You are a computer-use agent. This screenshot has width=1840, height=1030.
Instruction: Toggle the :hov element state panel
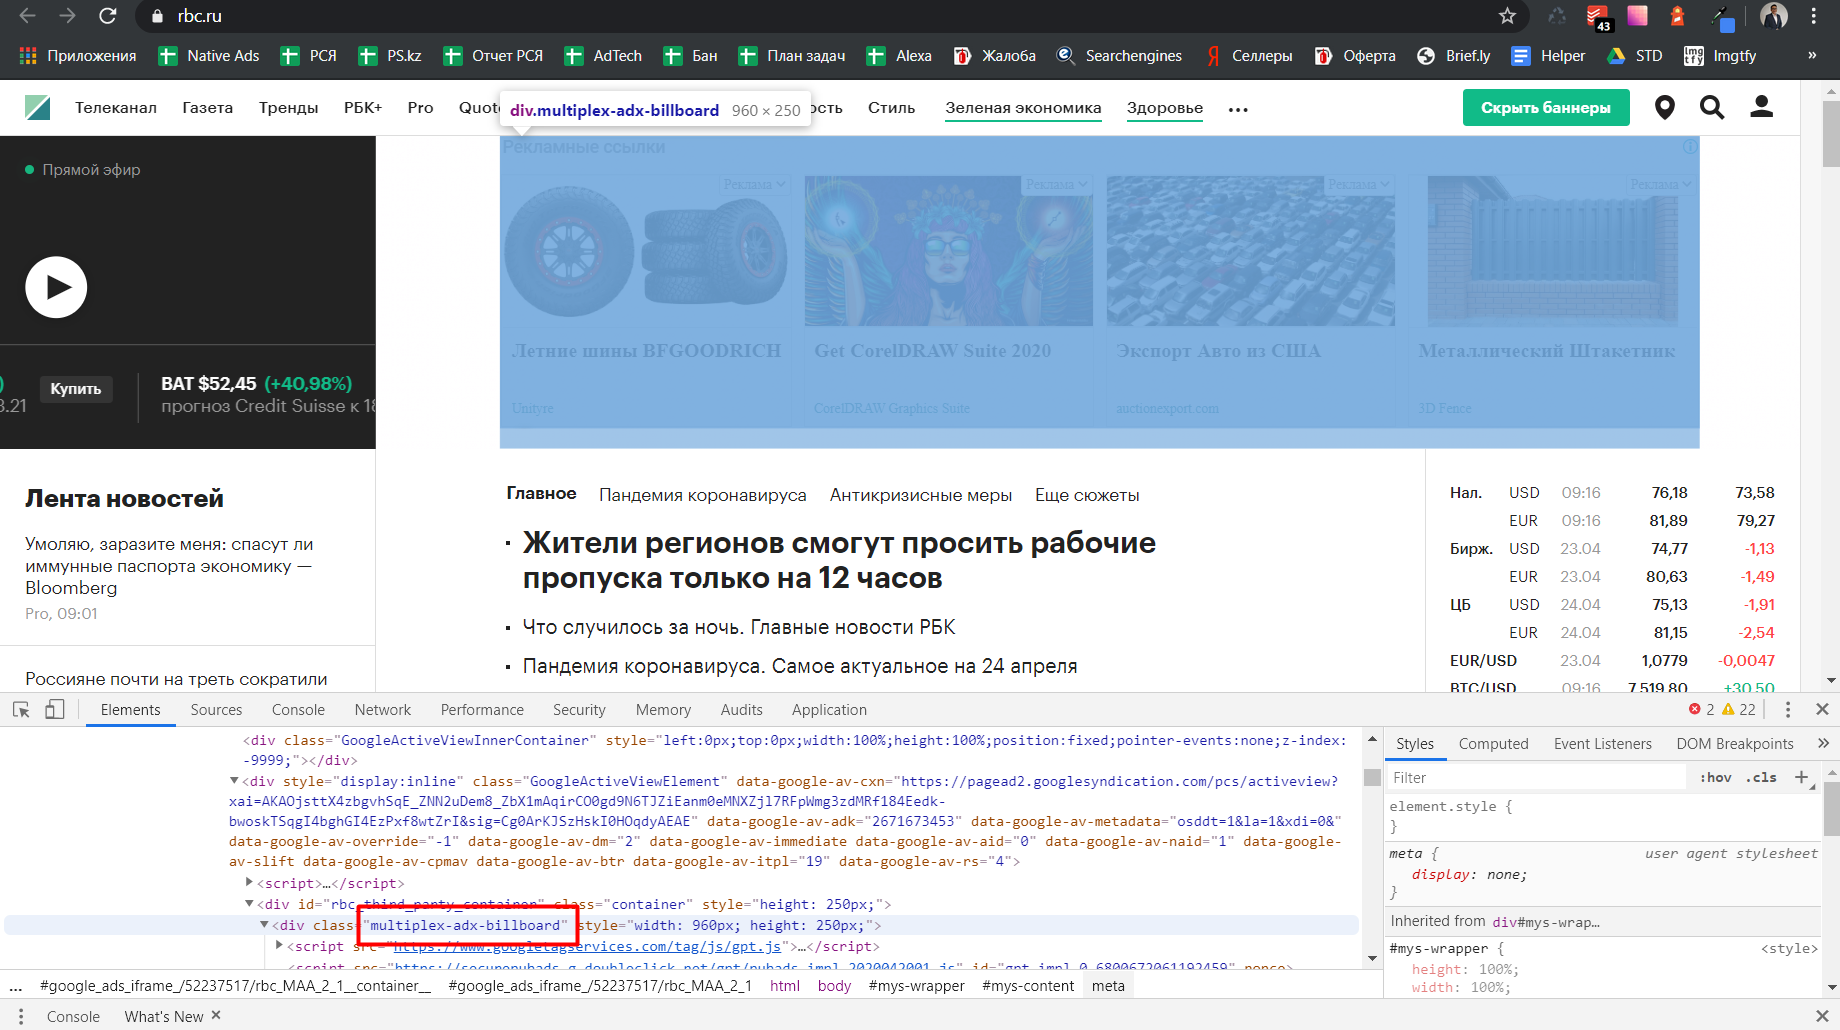click(1716, 778)
